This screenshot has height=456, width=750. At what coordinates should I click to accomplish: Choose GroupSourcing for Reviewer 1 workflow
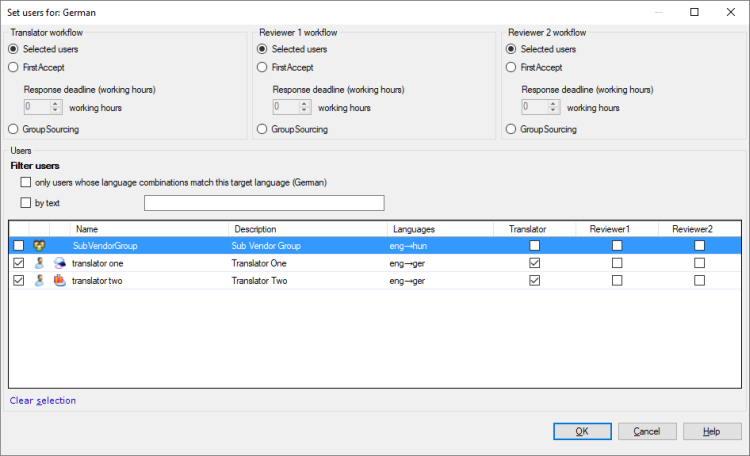262,129
